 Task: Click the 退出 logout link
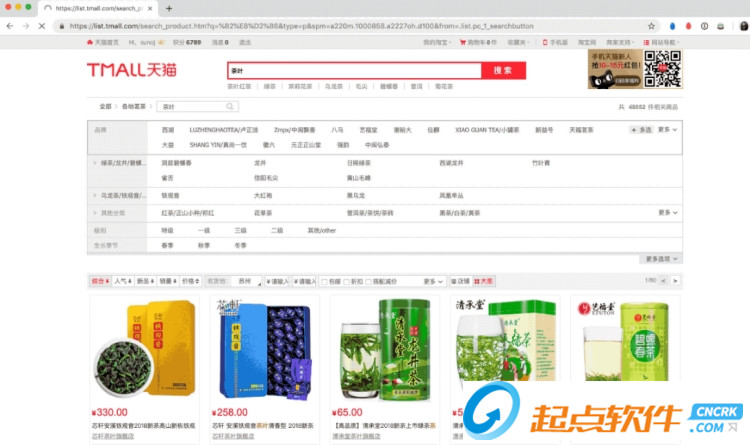coord(245,42)
